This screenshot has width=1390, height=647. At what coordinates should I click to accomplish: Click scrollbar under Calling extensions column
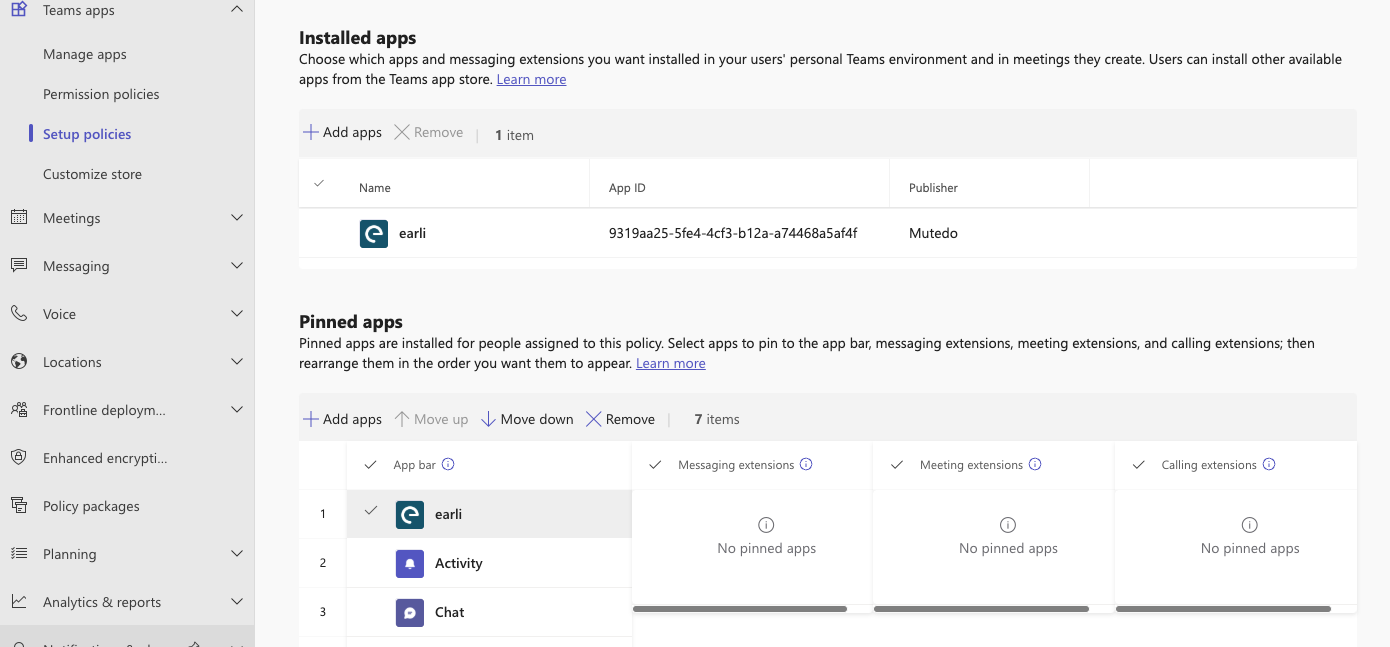point(1223,608)
